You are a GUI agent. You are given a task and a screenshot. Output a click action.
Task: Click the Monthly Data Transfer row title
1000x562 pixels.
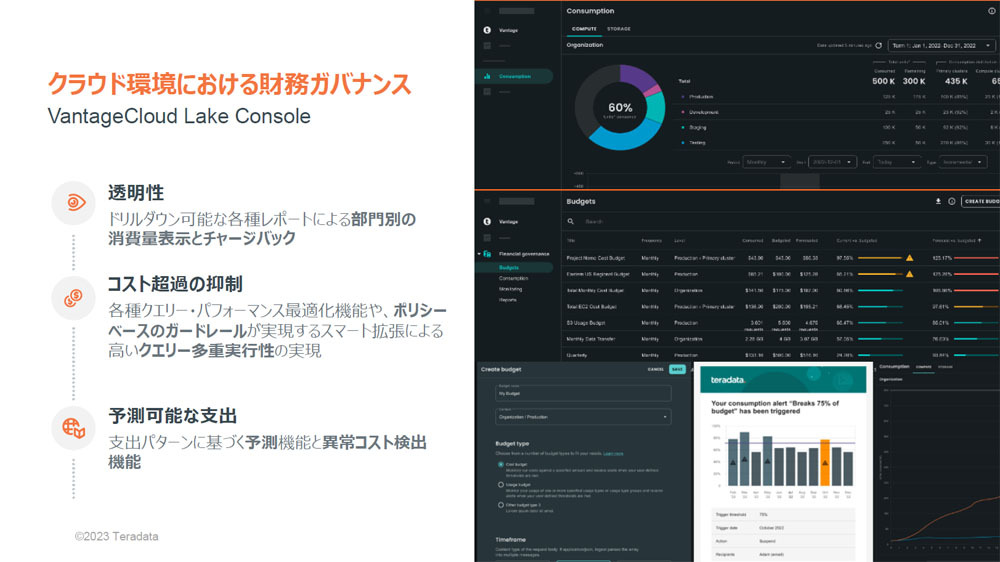click(x=591, y=339)
